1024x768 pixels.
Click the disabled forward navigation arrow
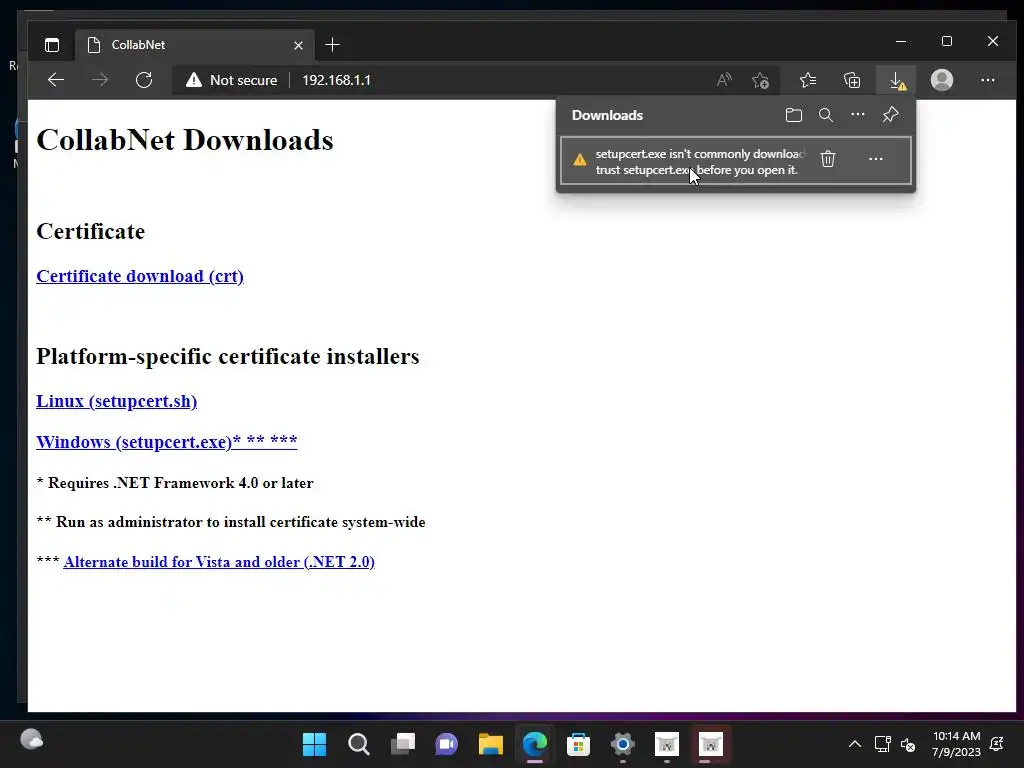tap(100, 80)
